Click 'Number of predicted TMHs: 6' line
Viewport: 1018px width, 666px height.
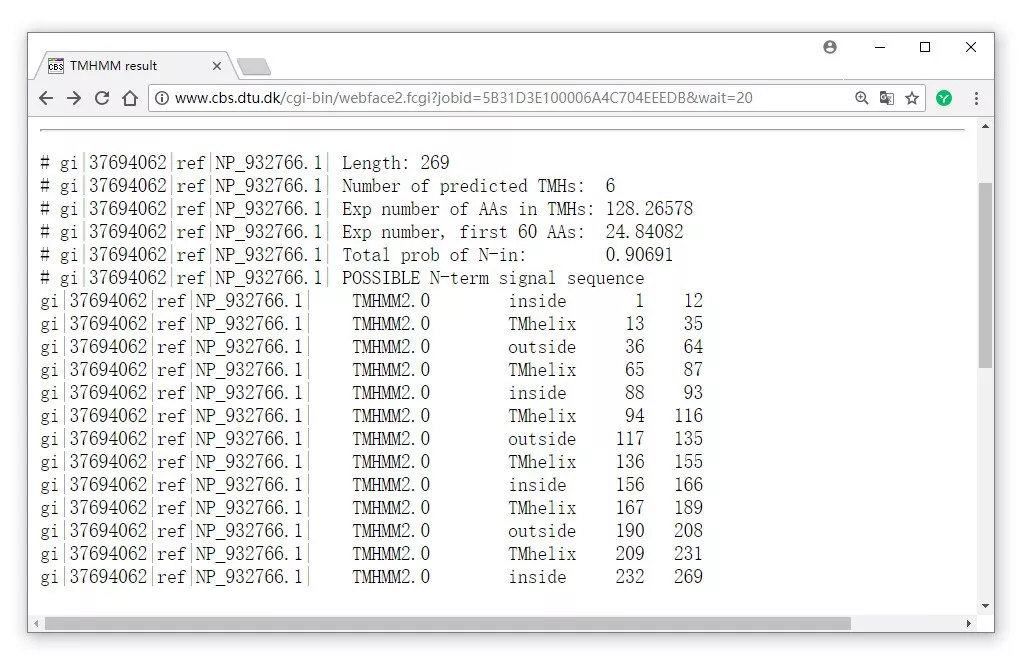pyautogui.click(x=478, y=186)
